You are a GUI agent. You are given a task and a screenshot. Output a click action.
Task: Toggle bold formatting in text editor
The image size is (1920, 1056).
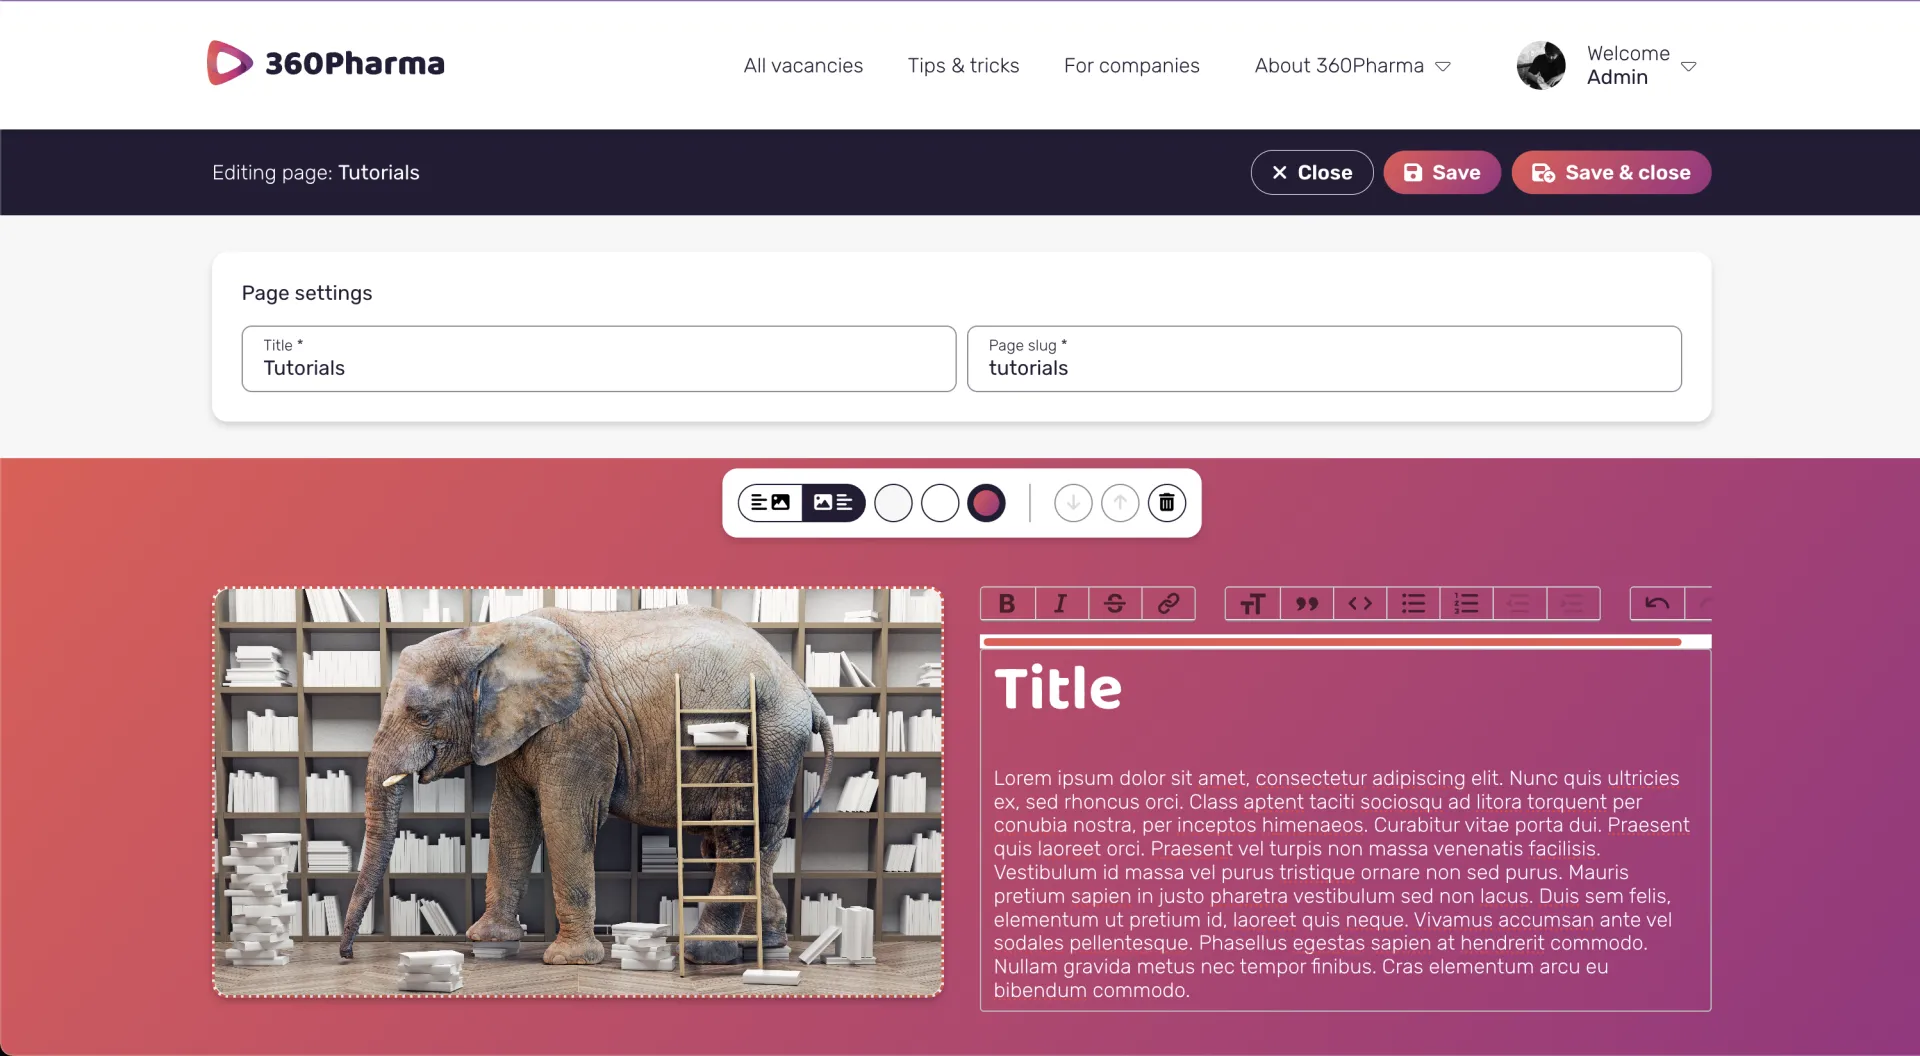[1007, 603]
